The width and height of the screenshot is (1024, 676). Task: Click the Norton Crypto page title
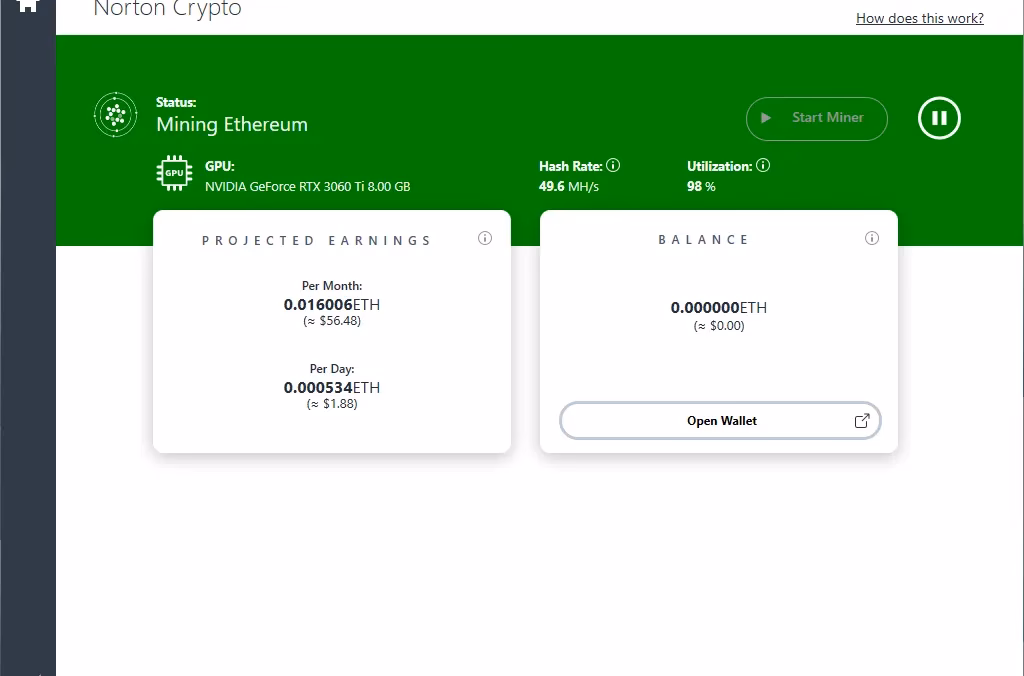[166, 10]
